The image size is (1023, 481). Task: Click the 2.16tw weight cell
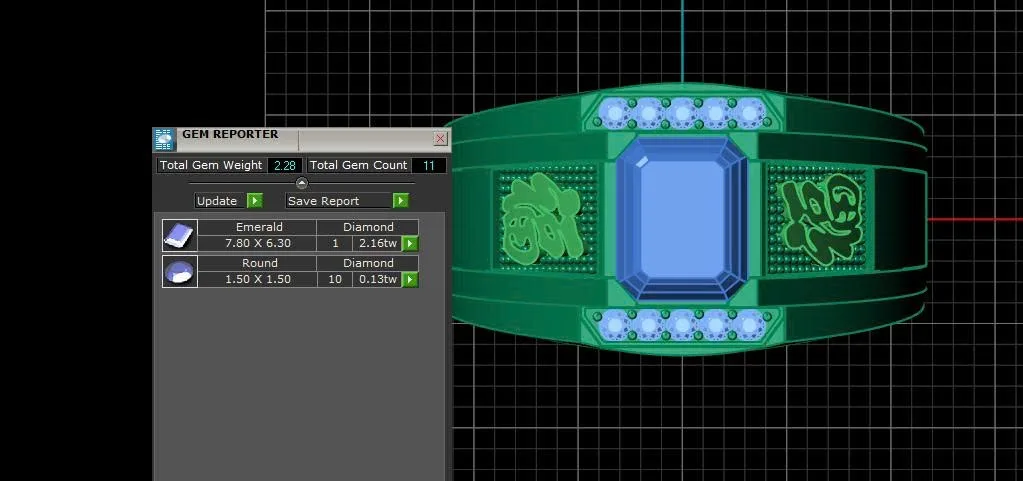click(x=377, y=243)
